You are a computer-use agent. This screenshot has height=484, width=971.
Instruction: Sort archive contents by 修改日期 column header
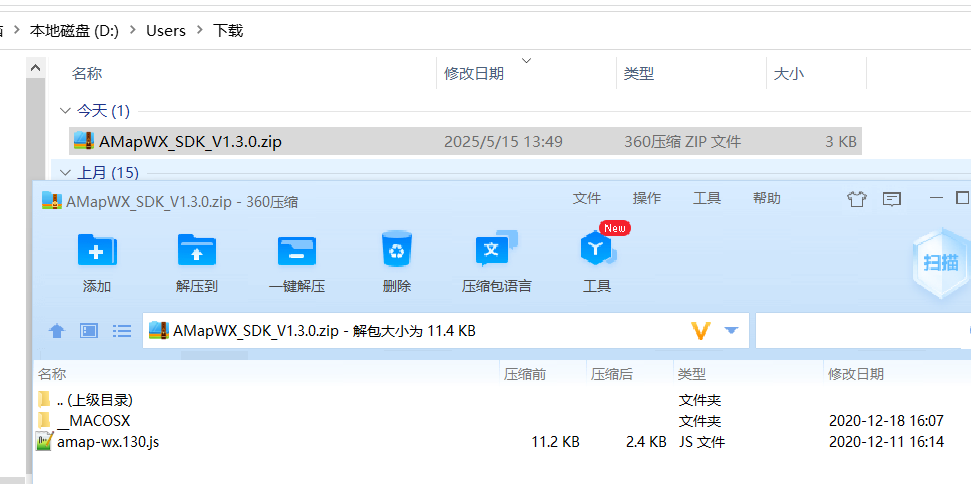[x=856, y=374]
